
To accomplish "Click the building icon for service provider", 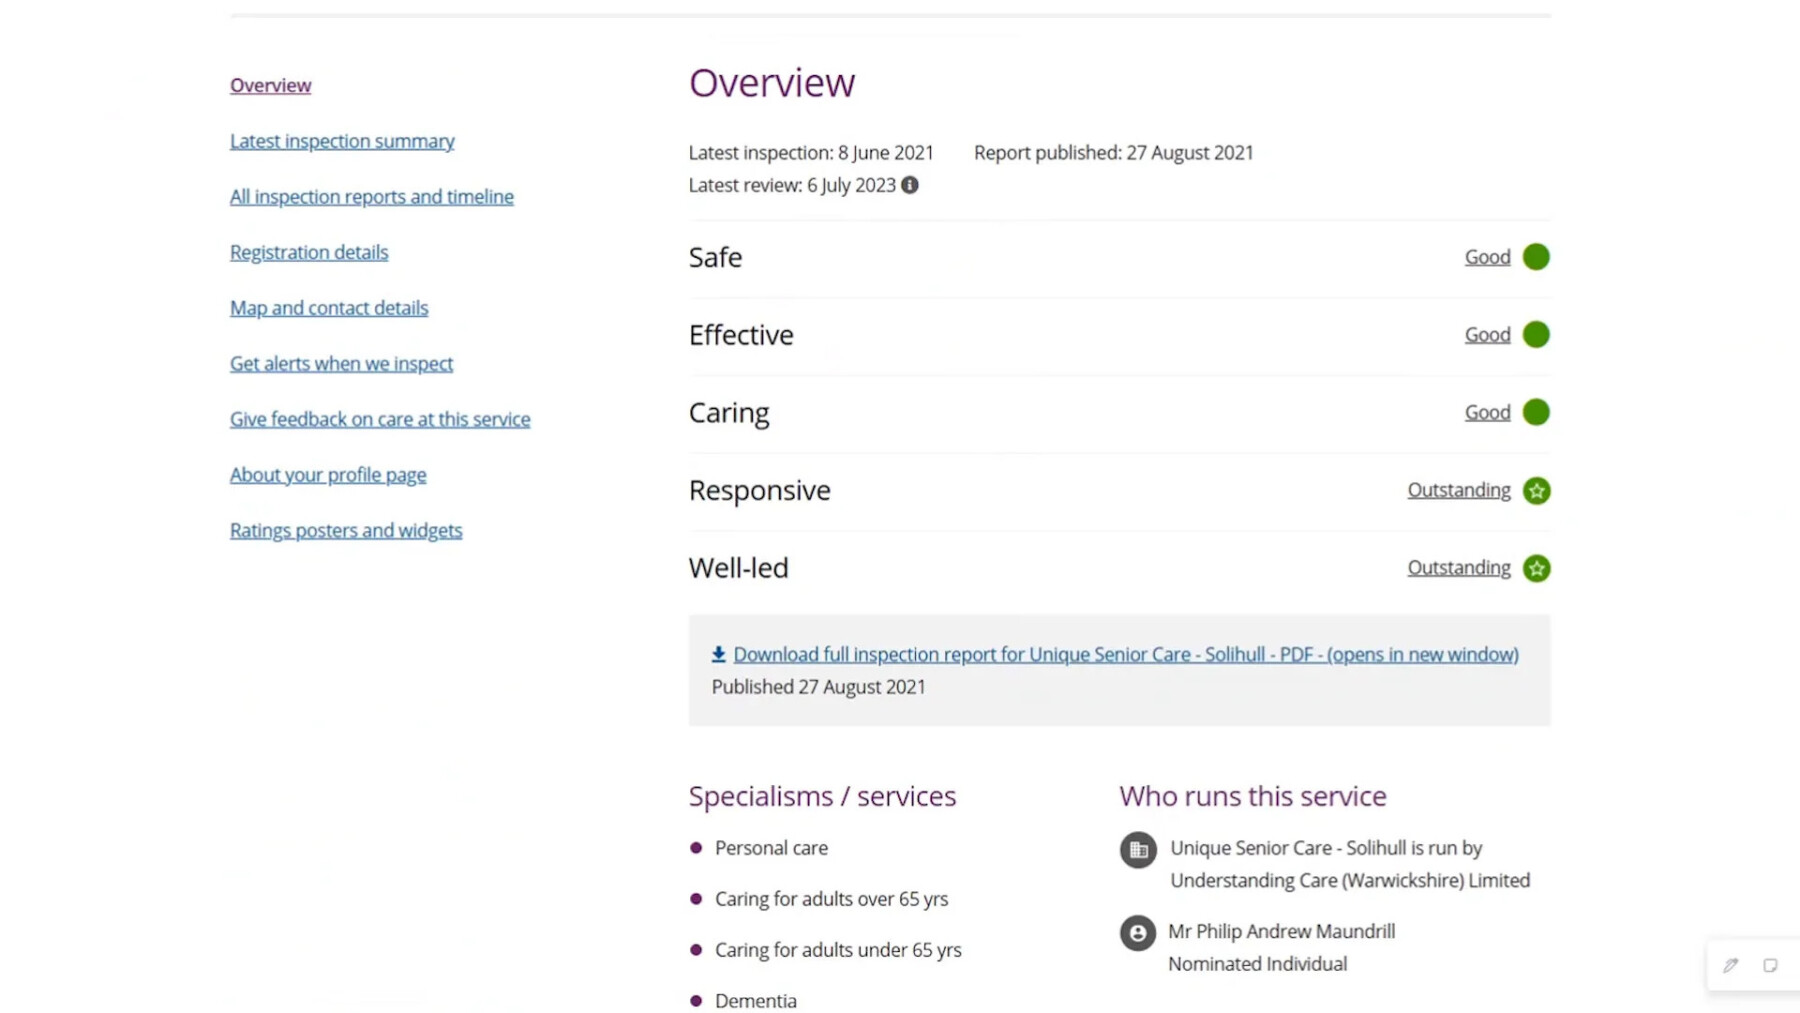I will point(1138,850).
